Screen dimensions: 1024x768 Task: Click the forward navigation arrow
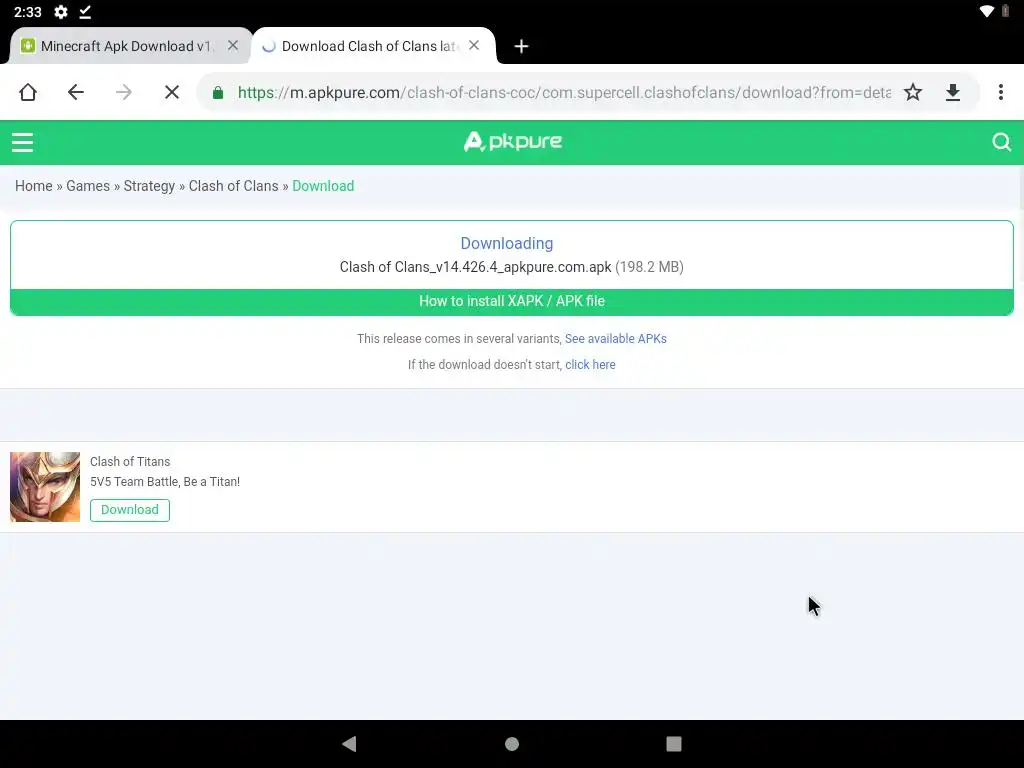coord(123,92)
